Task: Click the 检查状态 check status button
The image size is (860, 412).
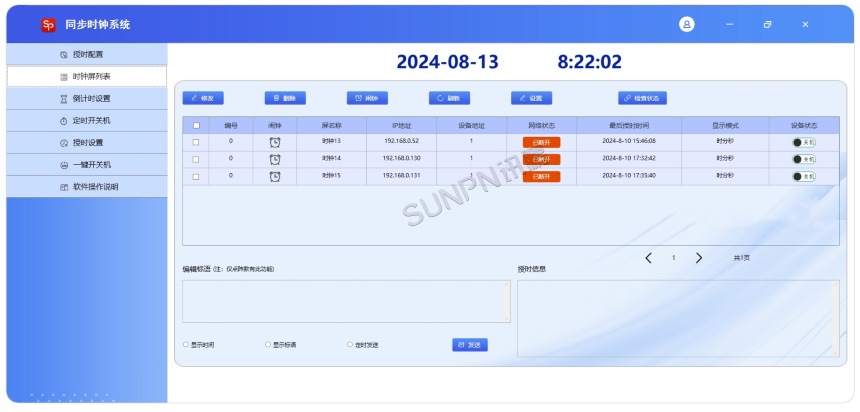Action: tap(642, 98)
